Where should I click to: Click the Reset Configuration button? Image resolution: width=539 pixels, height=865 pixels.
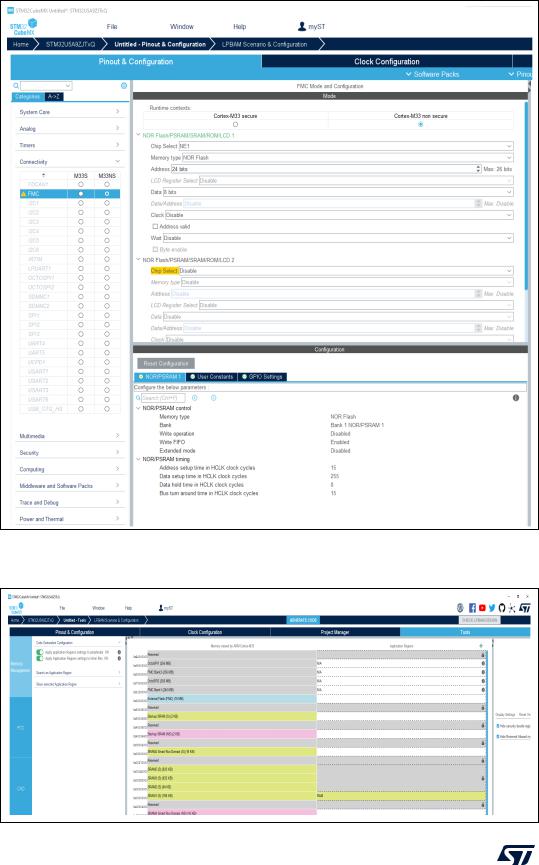[166, 364]
